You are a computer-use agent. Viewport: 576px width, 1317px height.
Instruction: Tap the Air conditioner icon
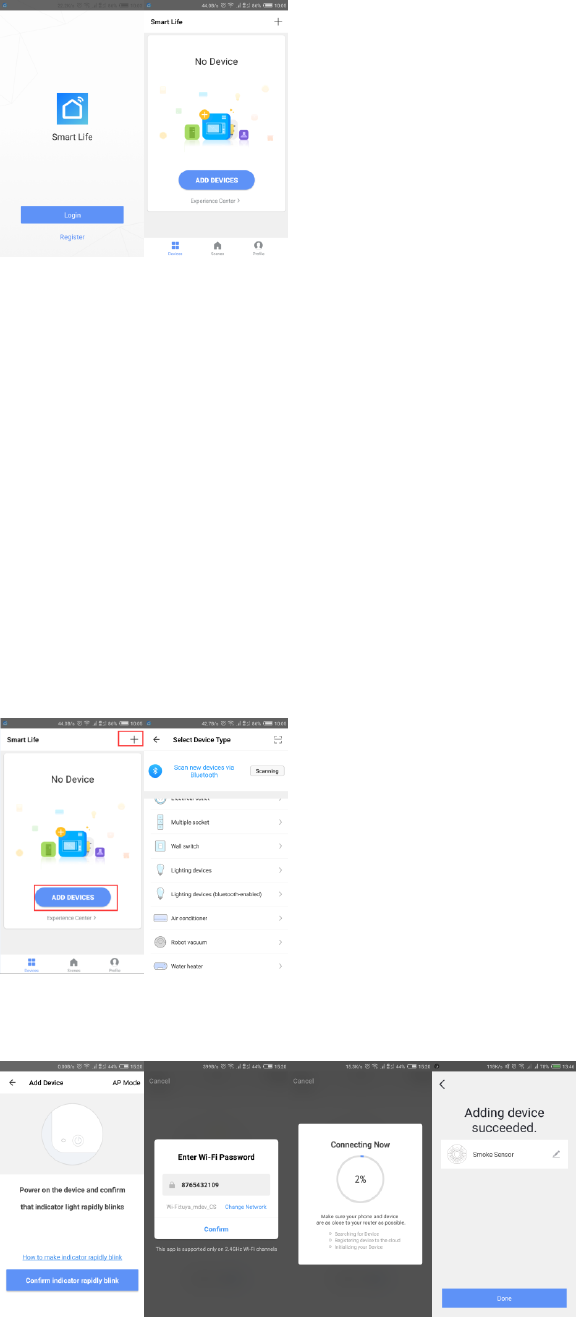click(x=160, y=918)
